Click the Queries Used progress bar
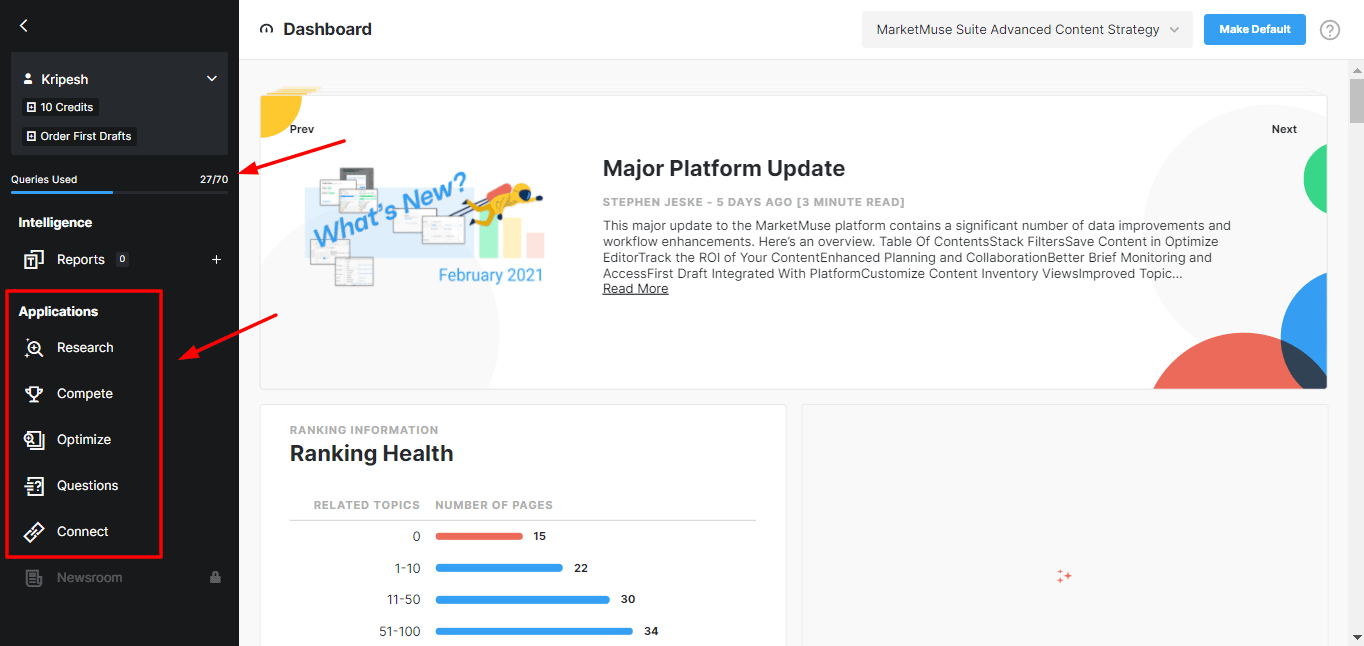The height and width of the screenshot is (646, 1364). [119, 191]
